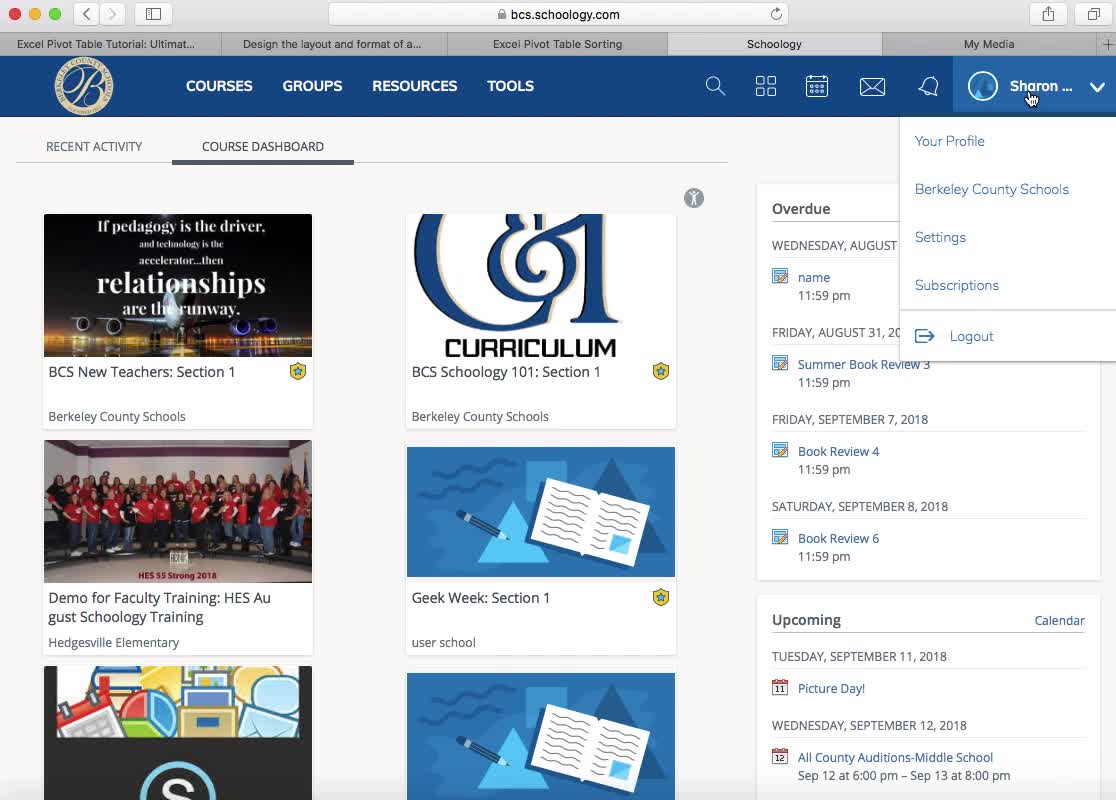Screen dimensions: 1116x800
Task: Click the bcs.schoology.com address bar
Action: [558, 14]
